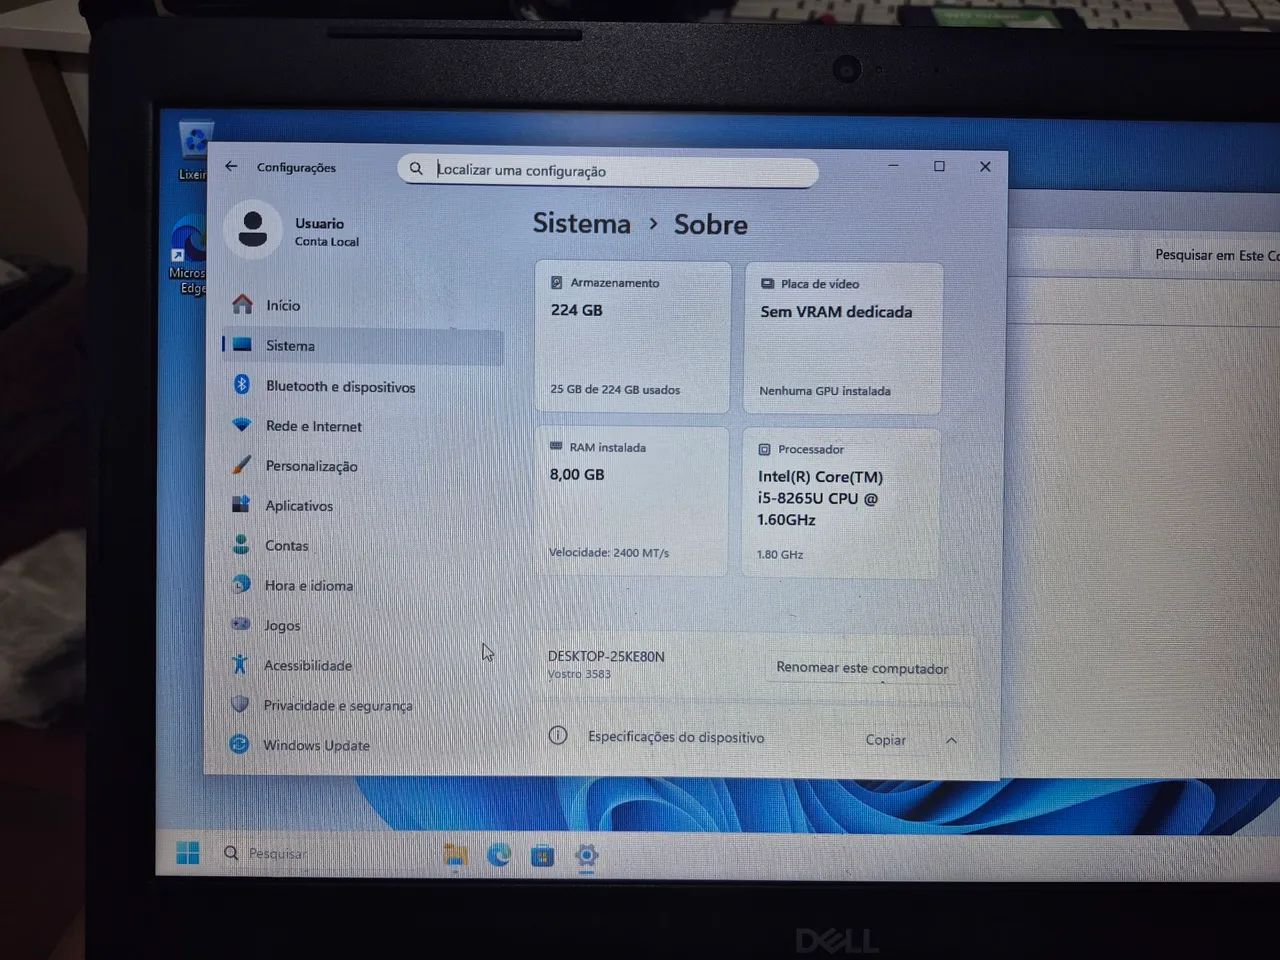Open File Explorer from the taskbar
Image resolution: width=1280 pixels, height=960 pixels.
click(x=456, y=855)
